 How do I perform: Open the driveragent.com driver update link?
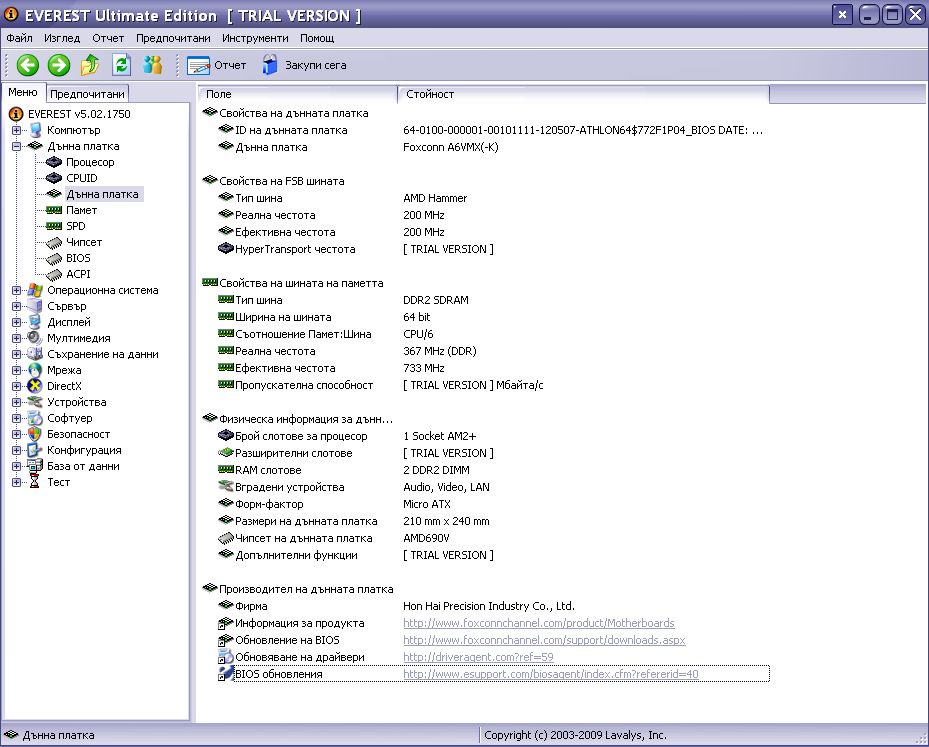tap(478, 656)
